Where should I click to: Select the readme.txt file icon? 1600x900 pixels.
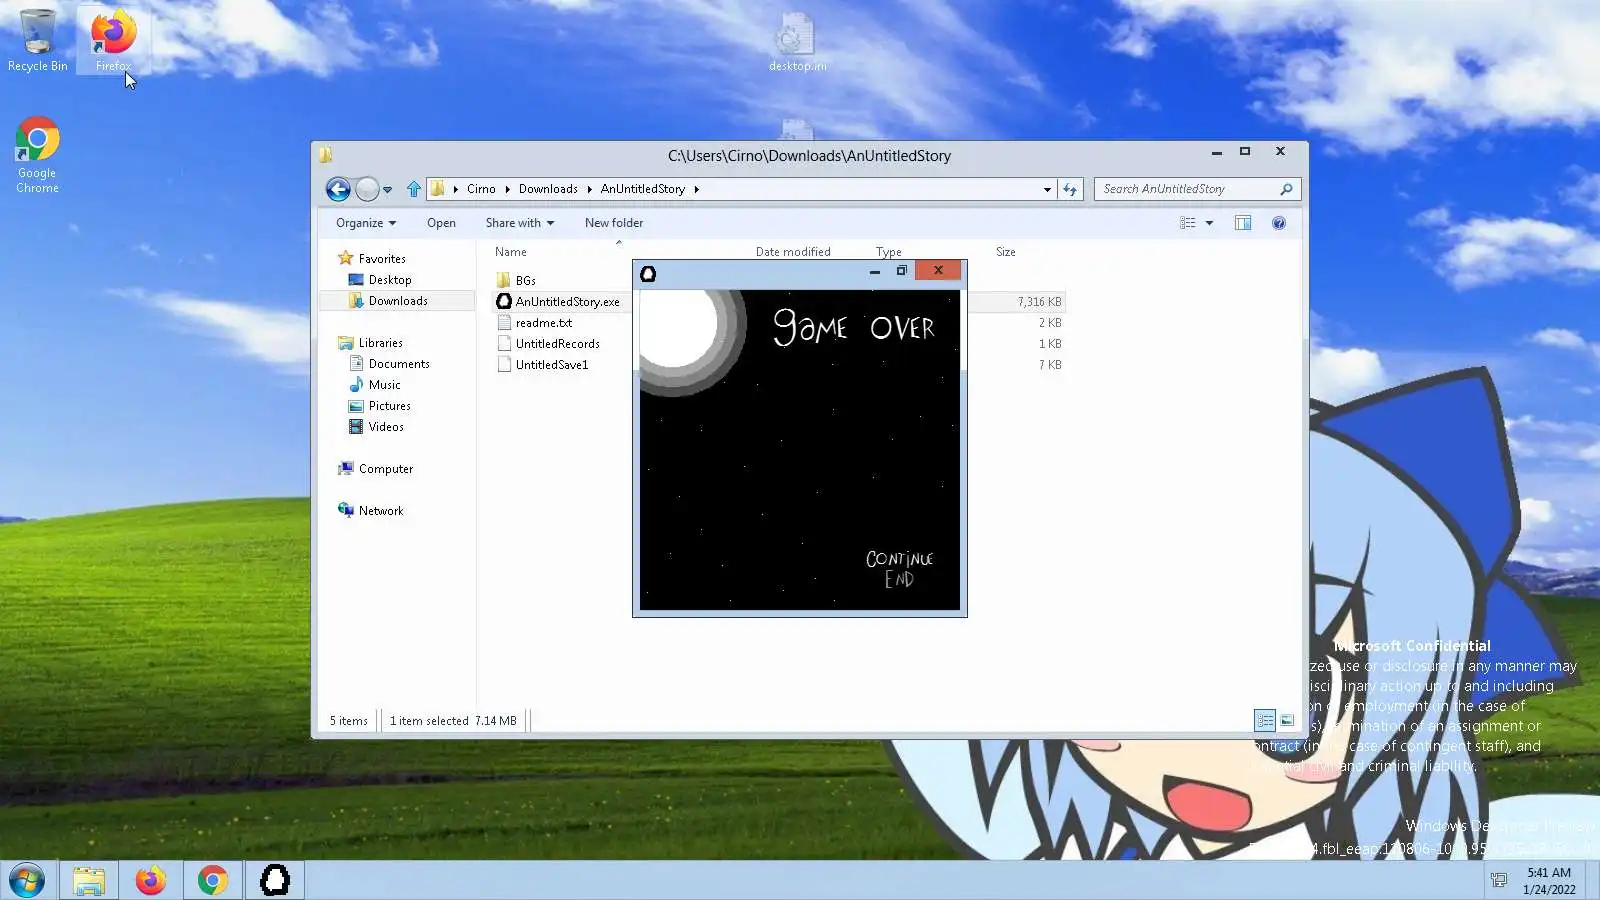click(x=504, y=322)
